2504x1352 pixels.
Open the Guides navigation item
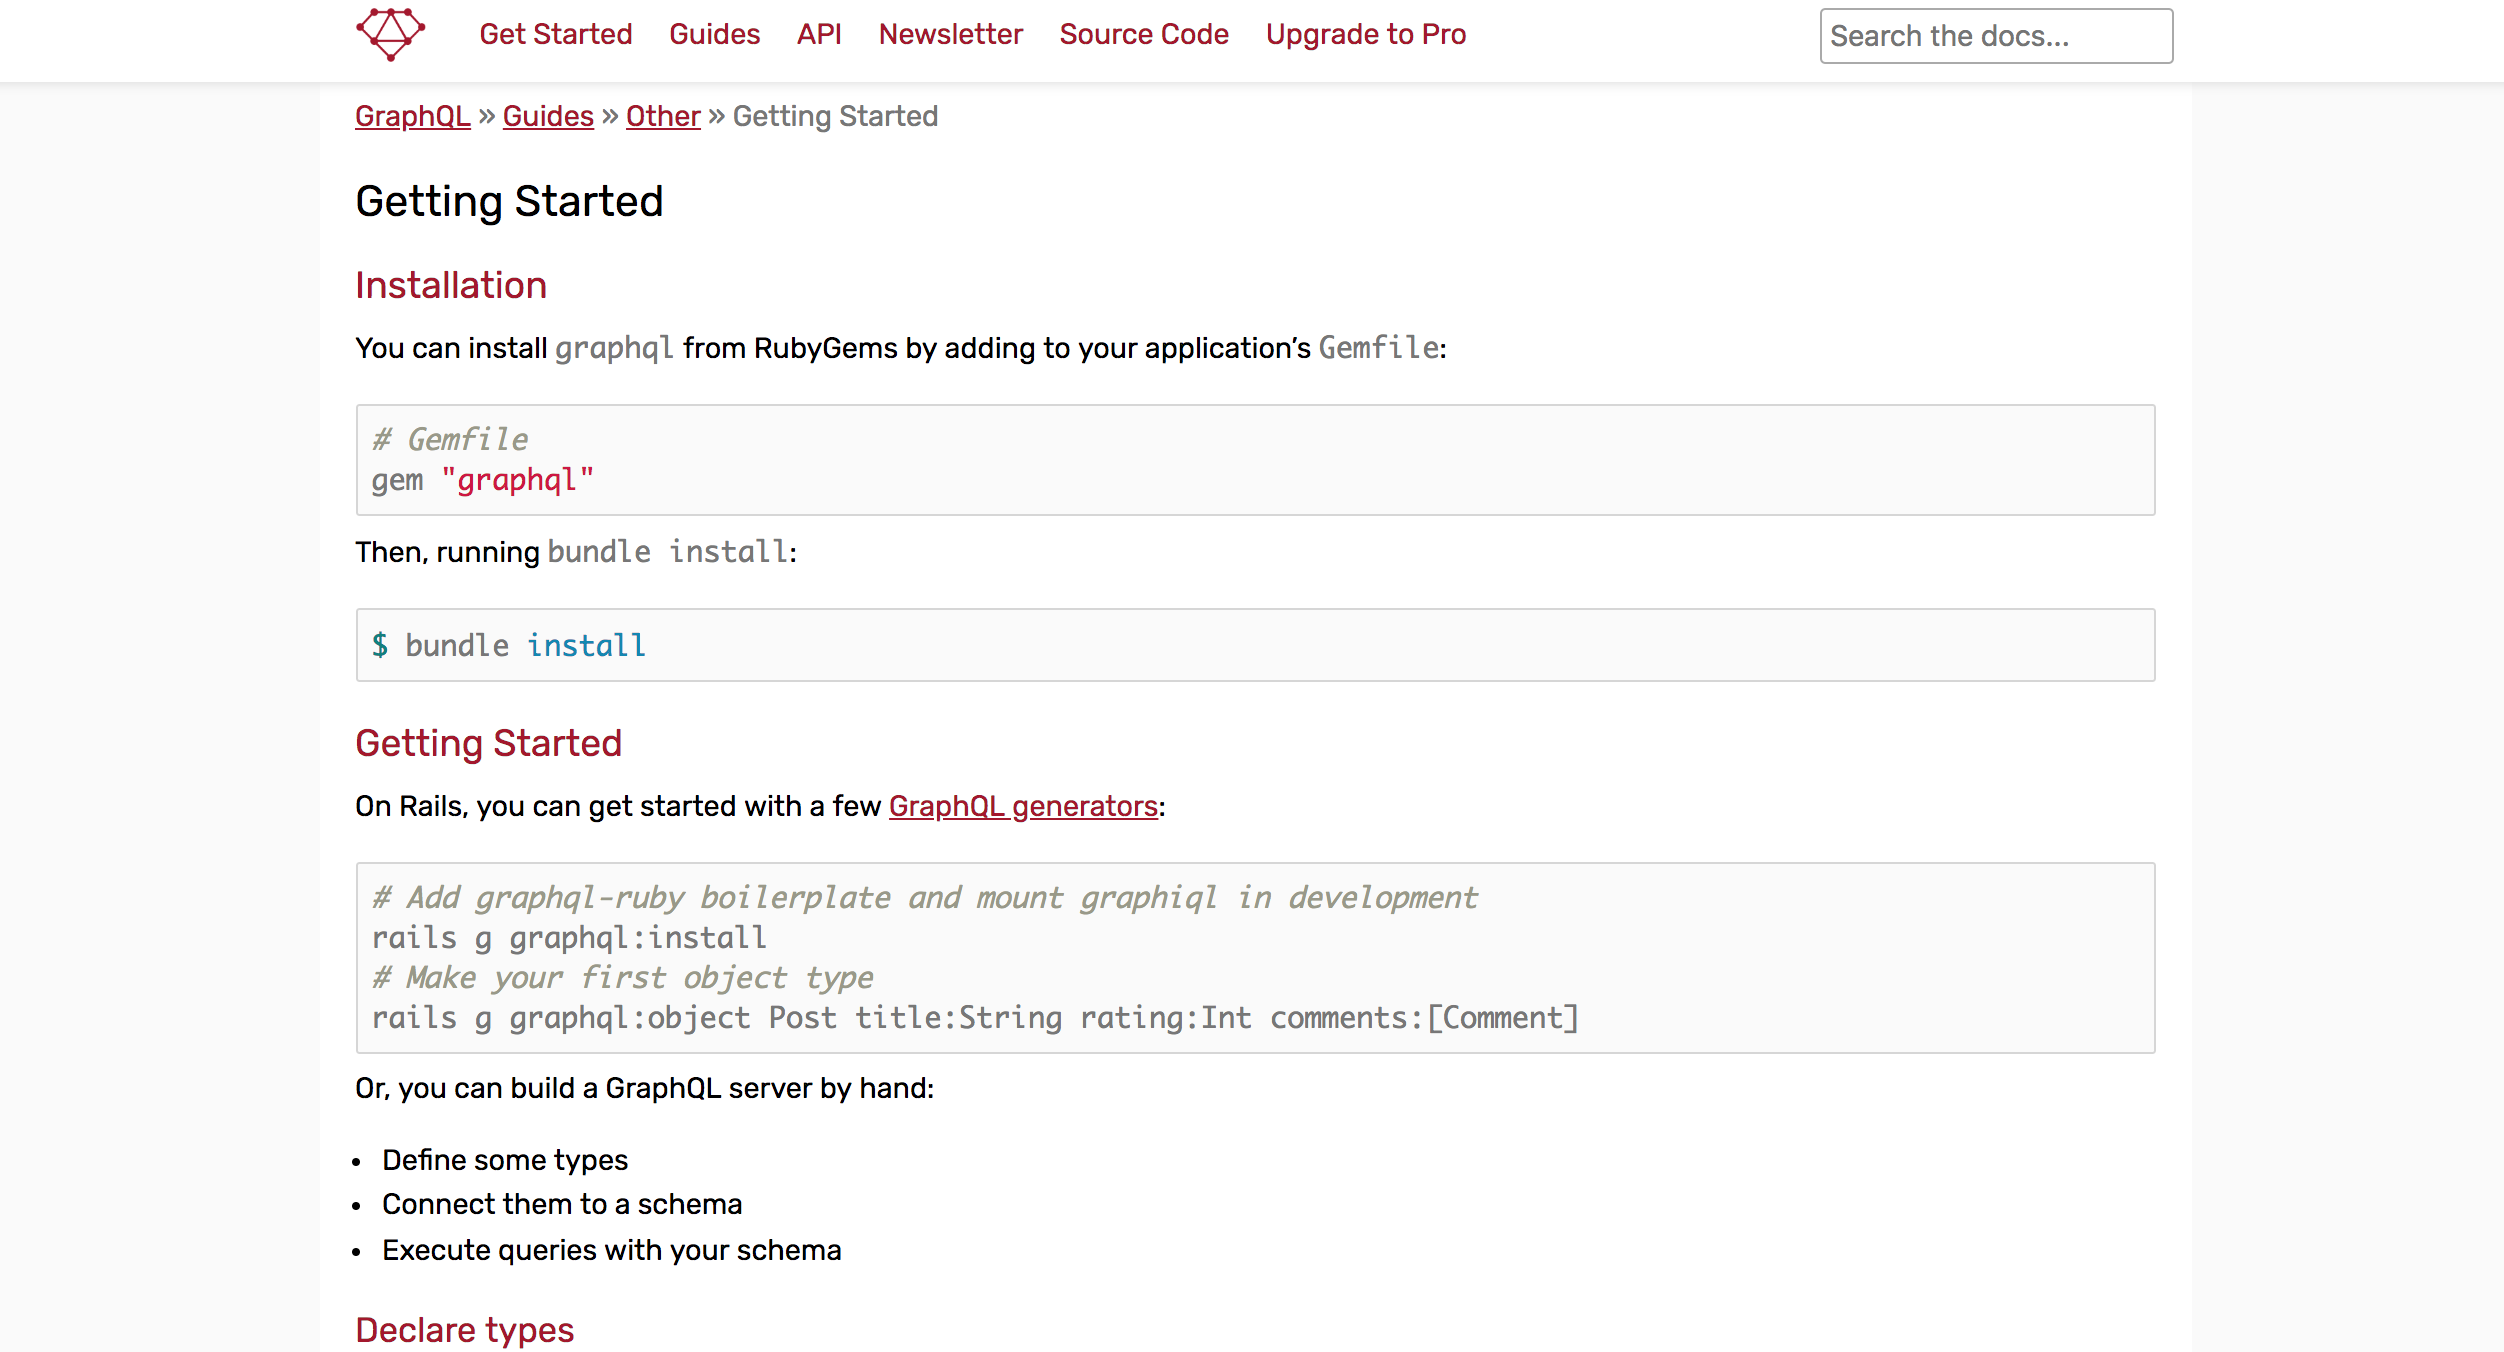click(715, 34)
